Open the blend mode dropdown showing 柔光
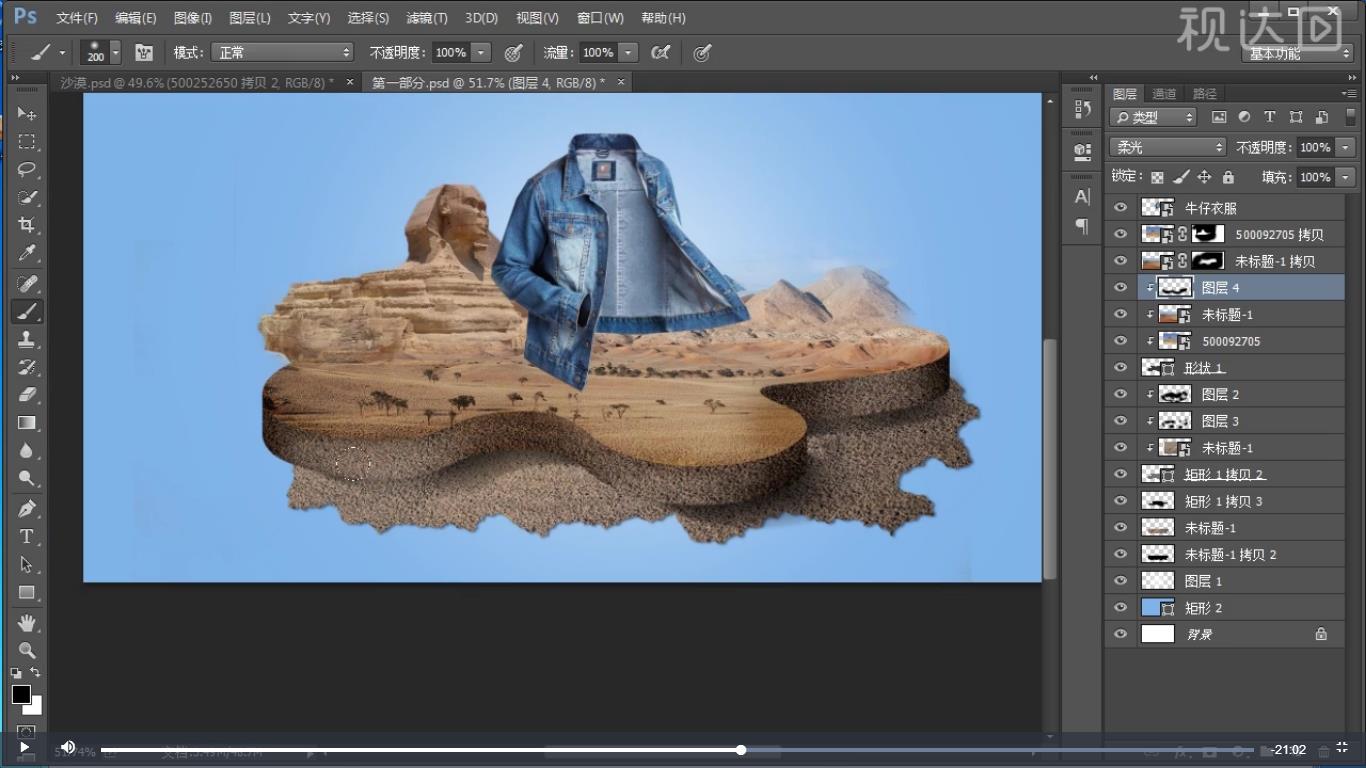Image resolution: width=1366 pixels, height=768 pixels. 1167,147
